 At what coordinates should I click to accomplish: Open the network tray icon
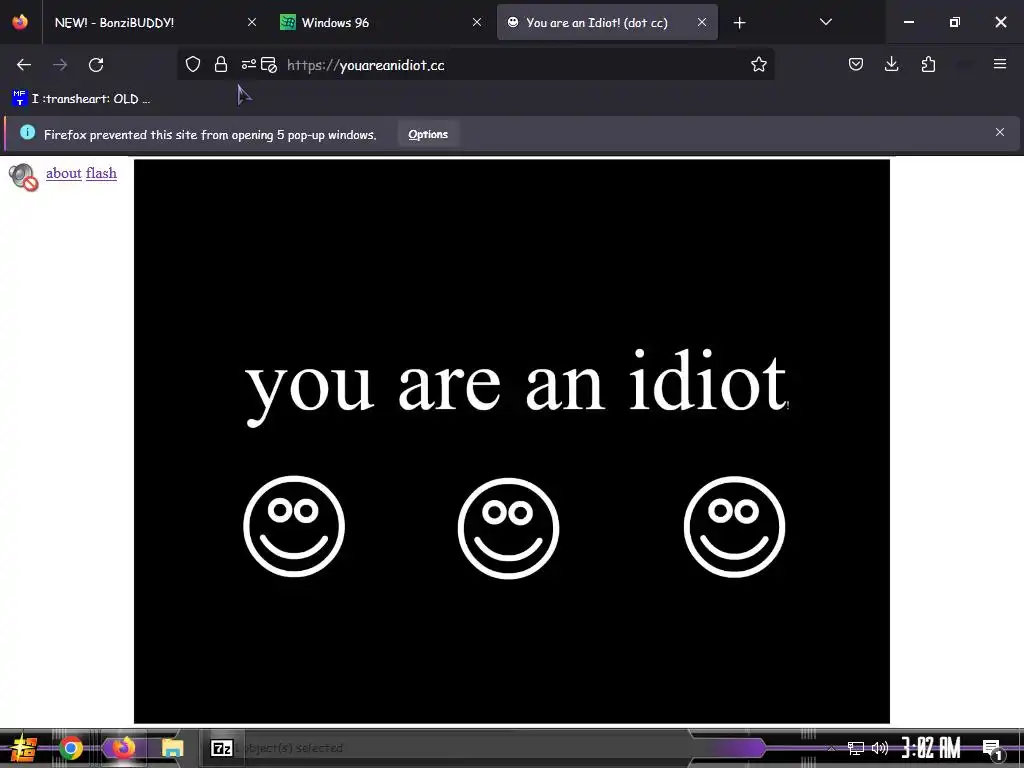tap(855, 748)
